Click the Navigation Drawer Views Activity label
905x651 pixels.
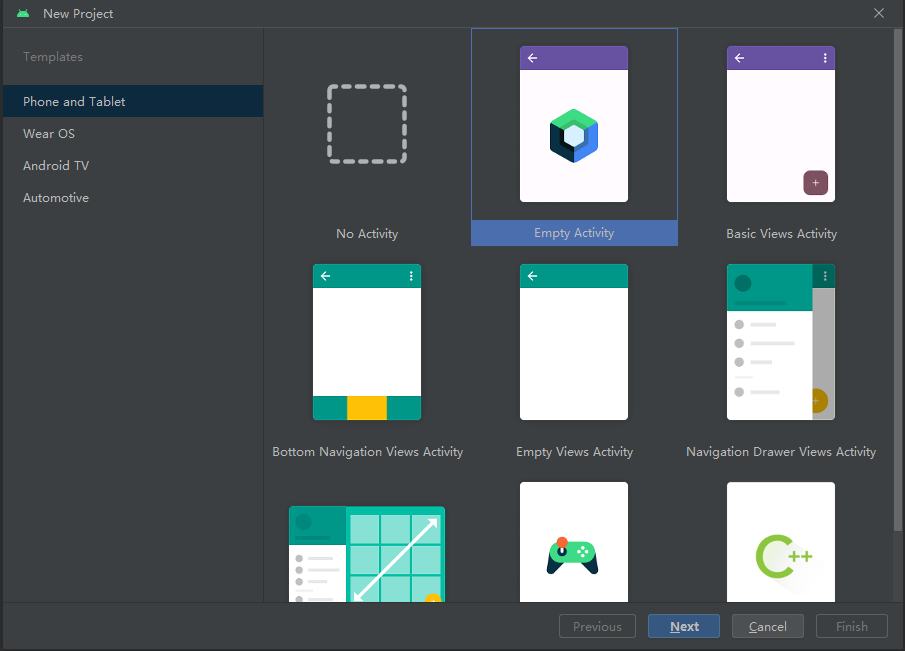(x=781, y=452)
